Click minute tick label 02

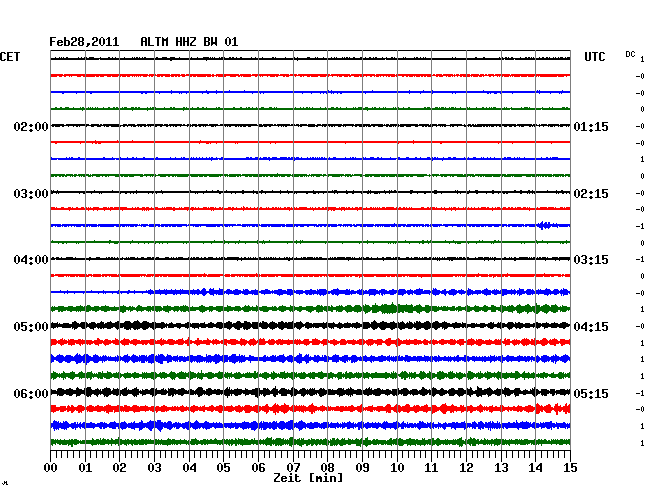click(119, 467)
